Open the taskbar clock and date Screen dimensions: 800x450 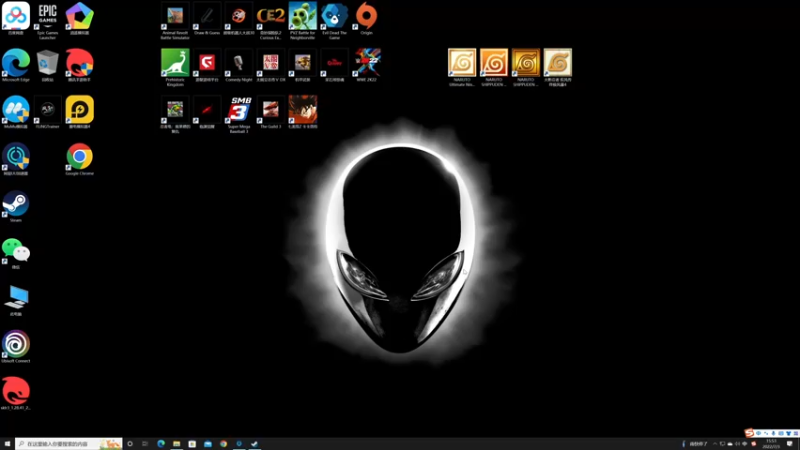coord(771,444)
